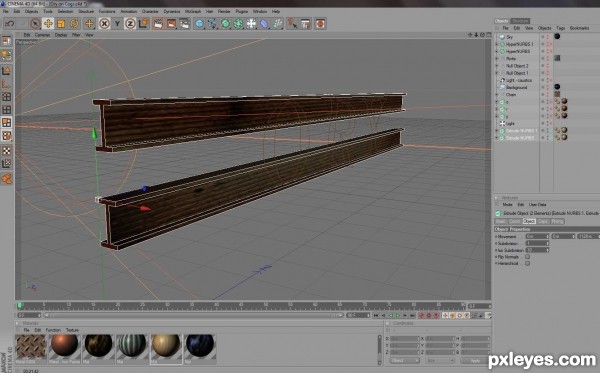
Task: Select the blue marble material sphere
Action: (x=200, y=345)
